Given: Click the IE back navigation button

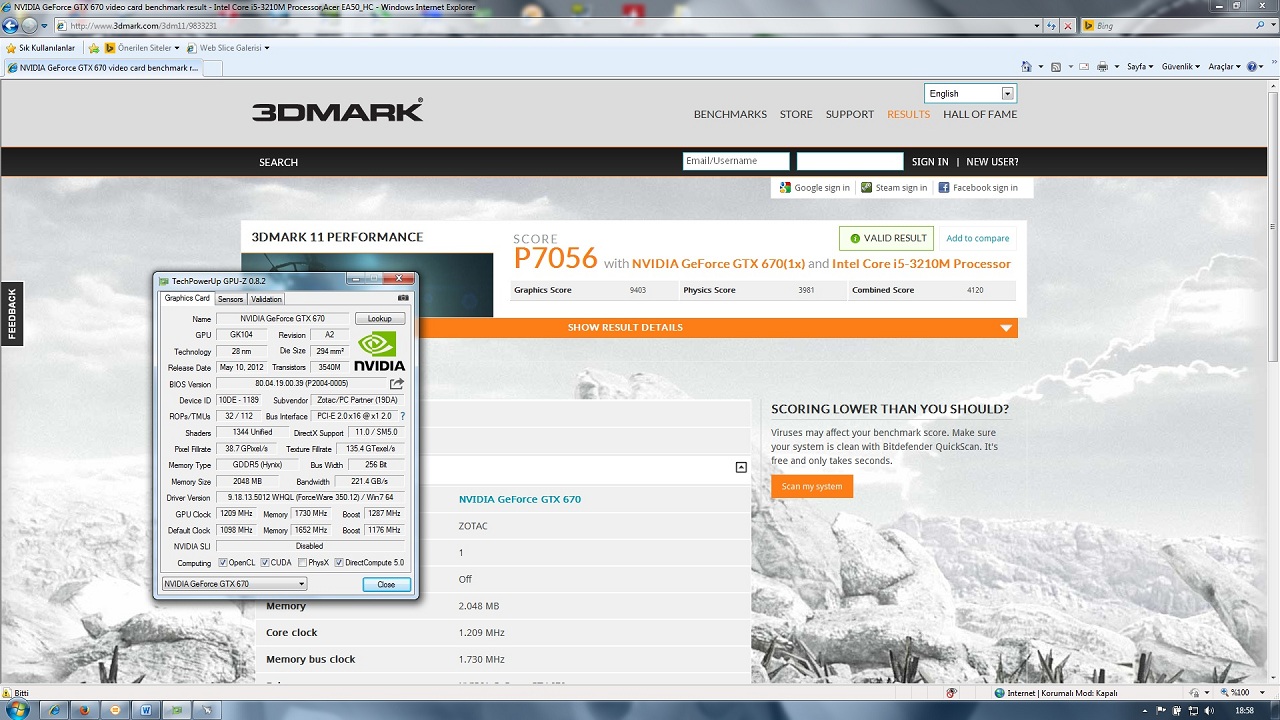Looking at the screenshot, I should pyautogui.click(x=11, y=25).
